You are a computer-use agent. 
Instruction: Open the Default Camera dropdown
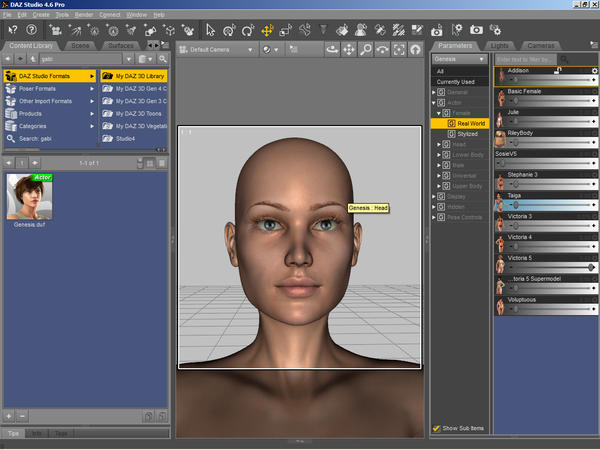click(x=216, y=50)
